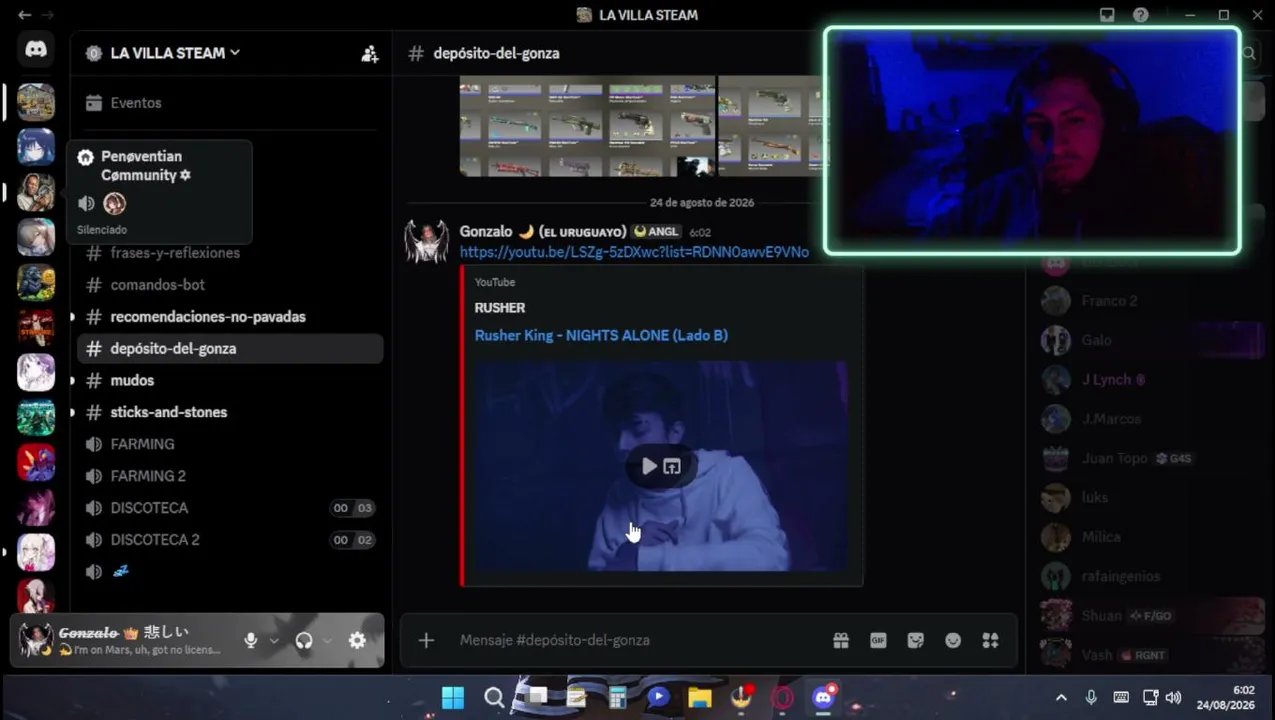This screenshot has width=1275, height=720.
Task: Click the plus attachment button
Action: point(426,640)
